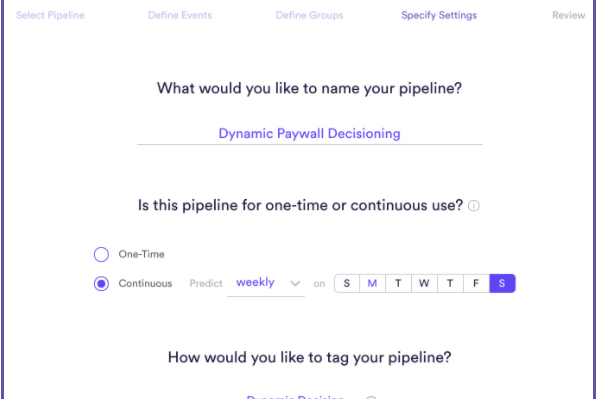The width and height of the screenshot is (598, 399).
Task: Select the One-Time radio button
Action: (101, 254)
